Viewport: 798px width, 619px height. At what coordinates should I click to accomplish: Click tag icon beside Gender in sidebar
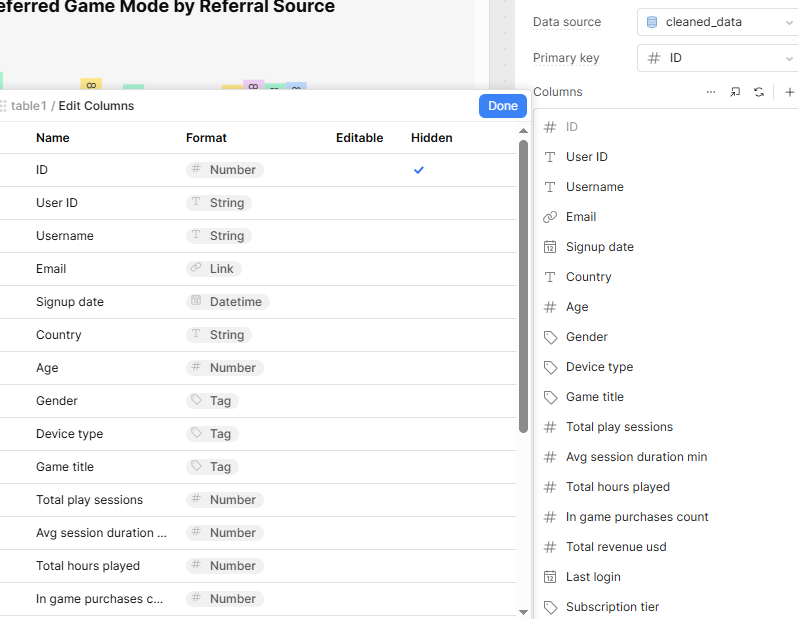550,337
